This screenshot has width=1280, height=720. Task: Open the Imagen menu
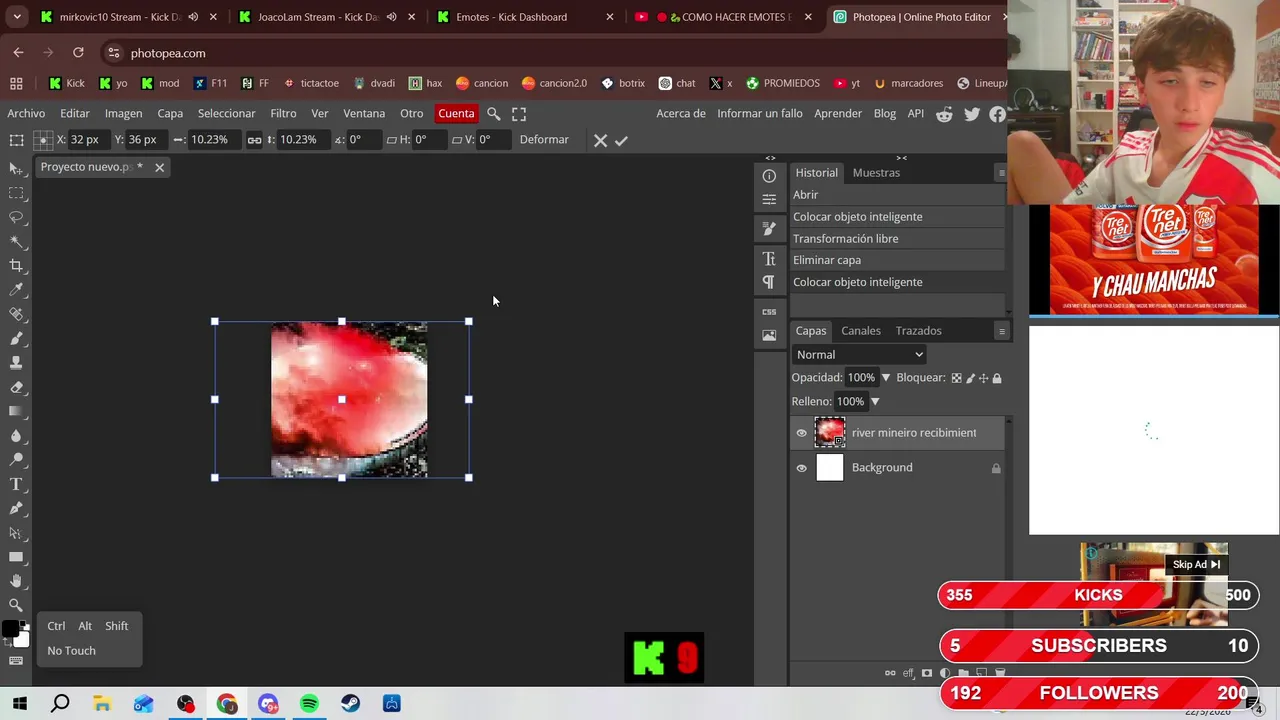point(123,114)
